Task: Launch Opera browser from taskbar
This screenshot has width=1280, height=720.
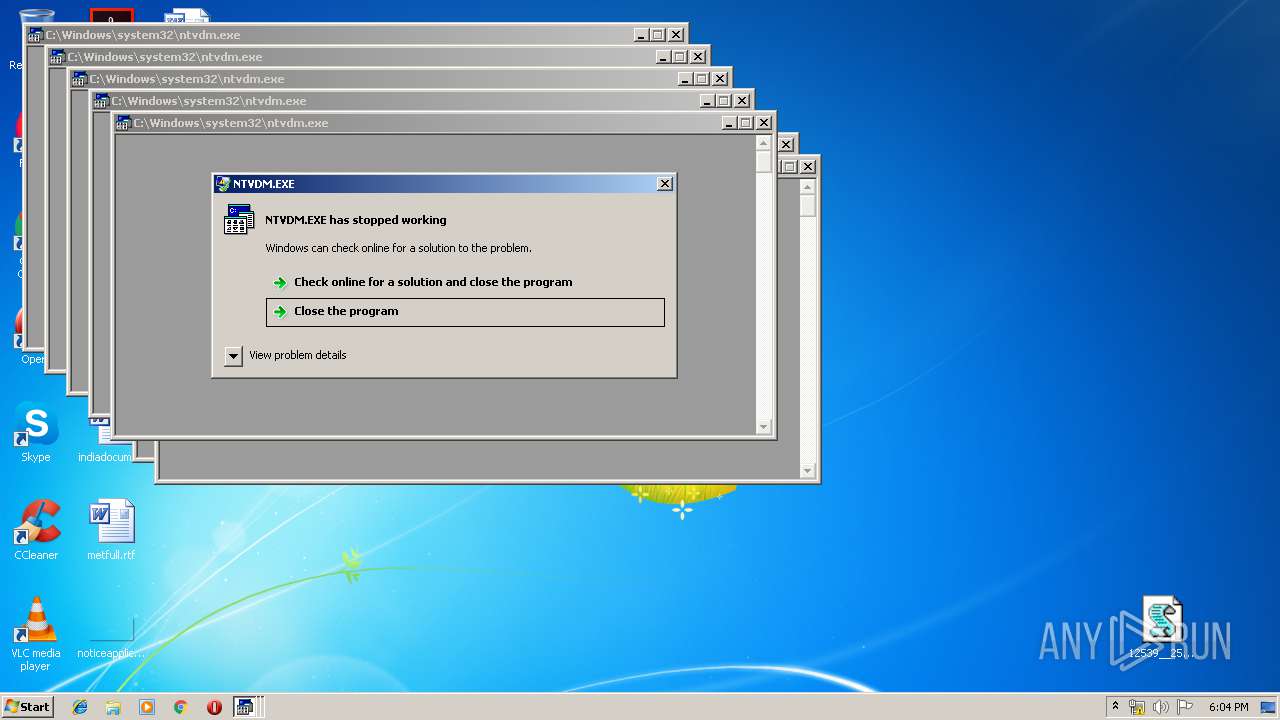Action: [x=214, y=707]
